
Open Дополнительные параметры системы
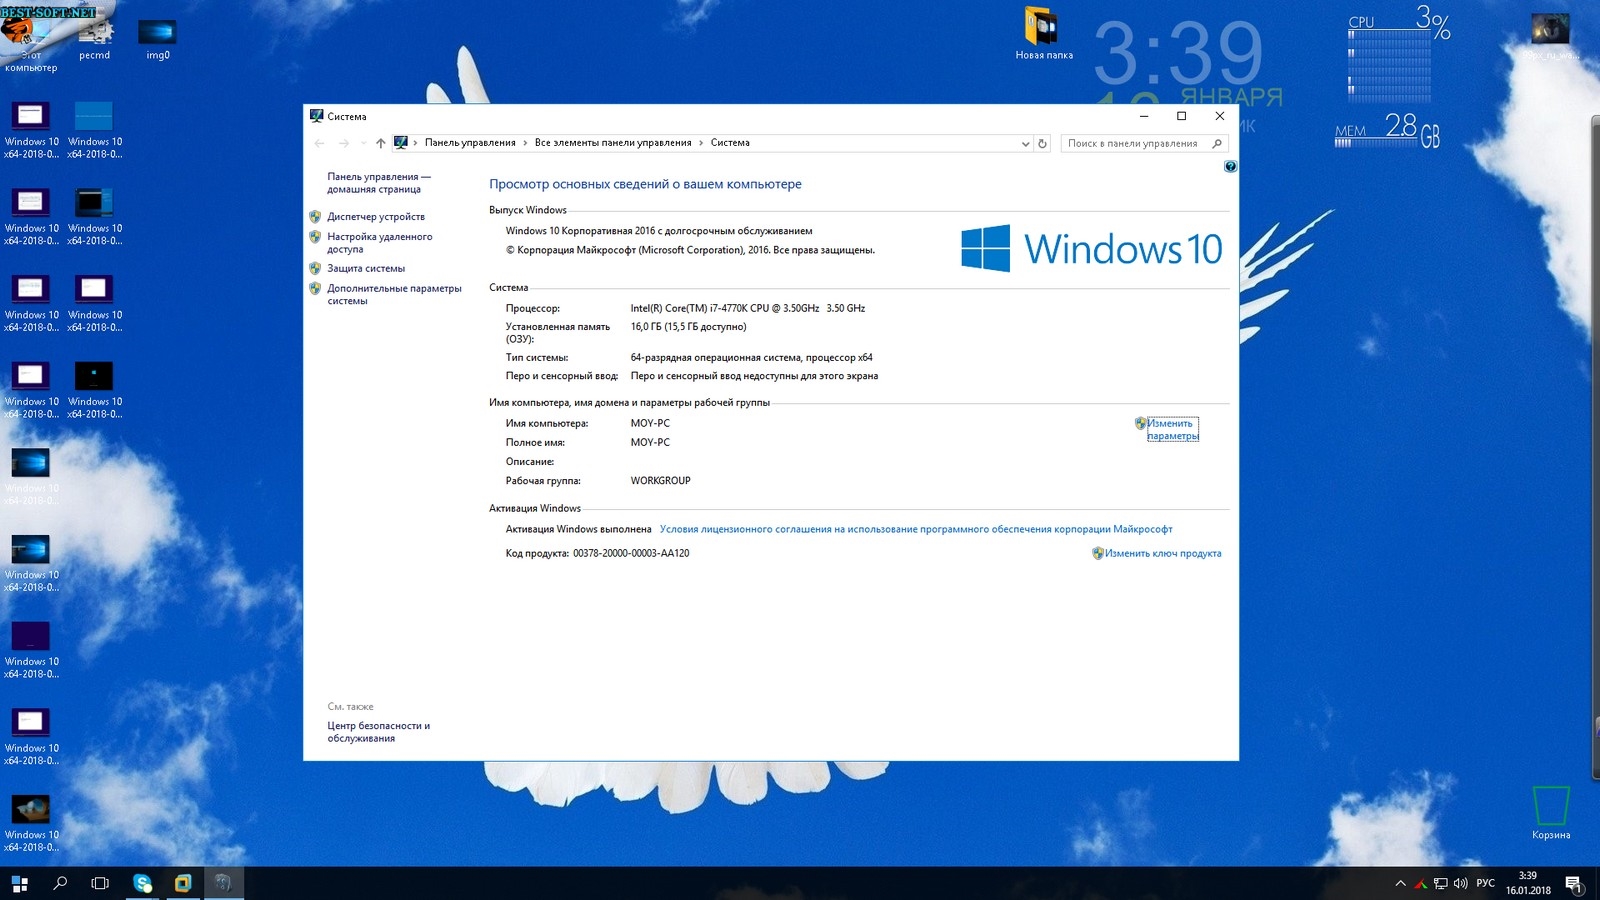click(394, 295)
